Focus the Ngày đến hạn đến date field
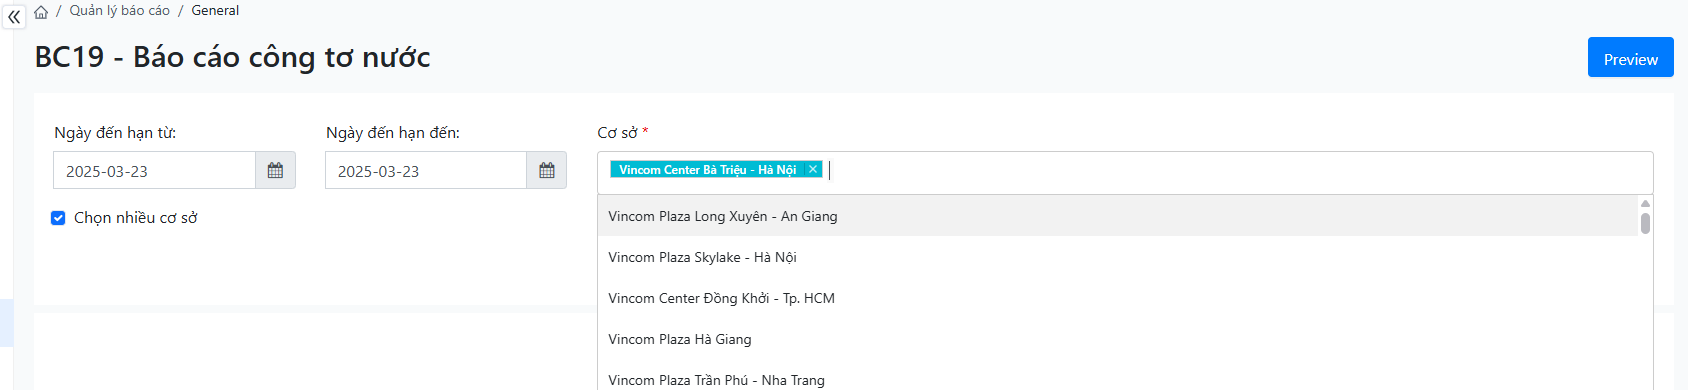 click(426, 171)
